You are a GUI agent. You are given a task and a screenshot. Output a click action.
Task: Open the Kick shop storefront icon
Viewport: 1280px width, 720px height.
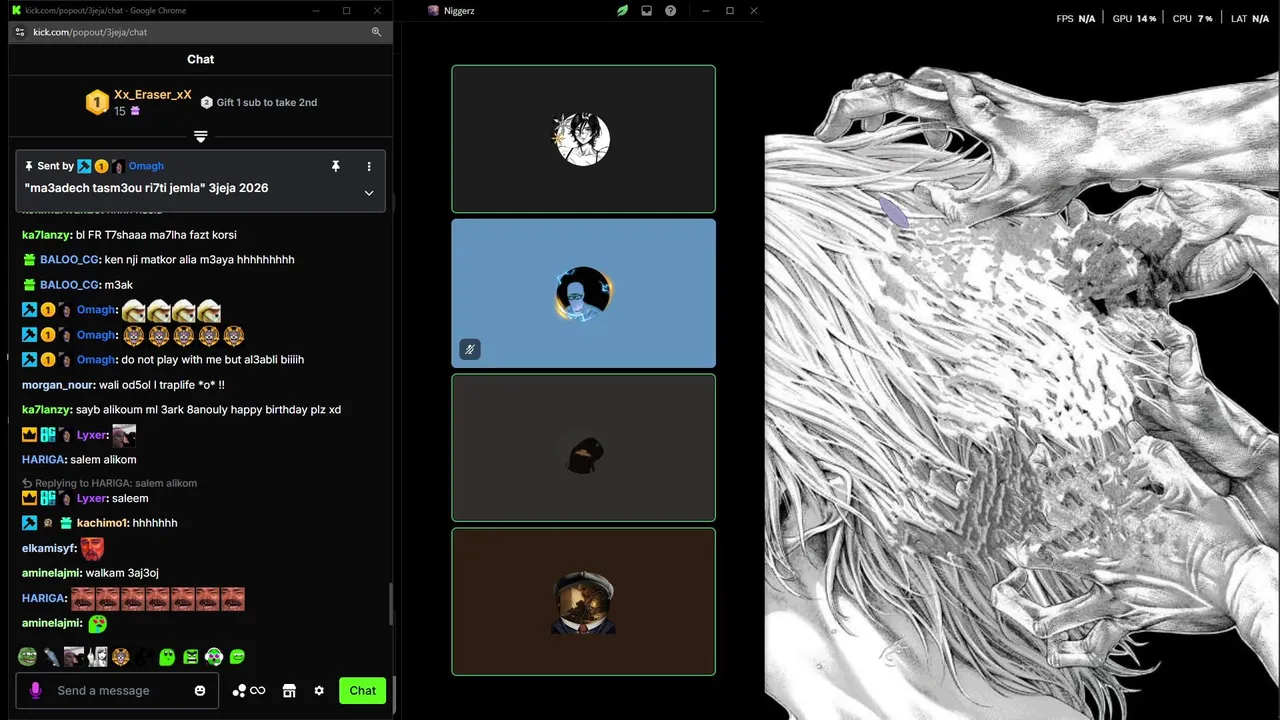(290, 691)
